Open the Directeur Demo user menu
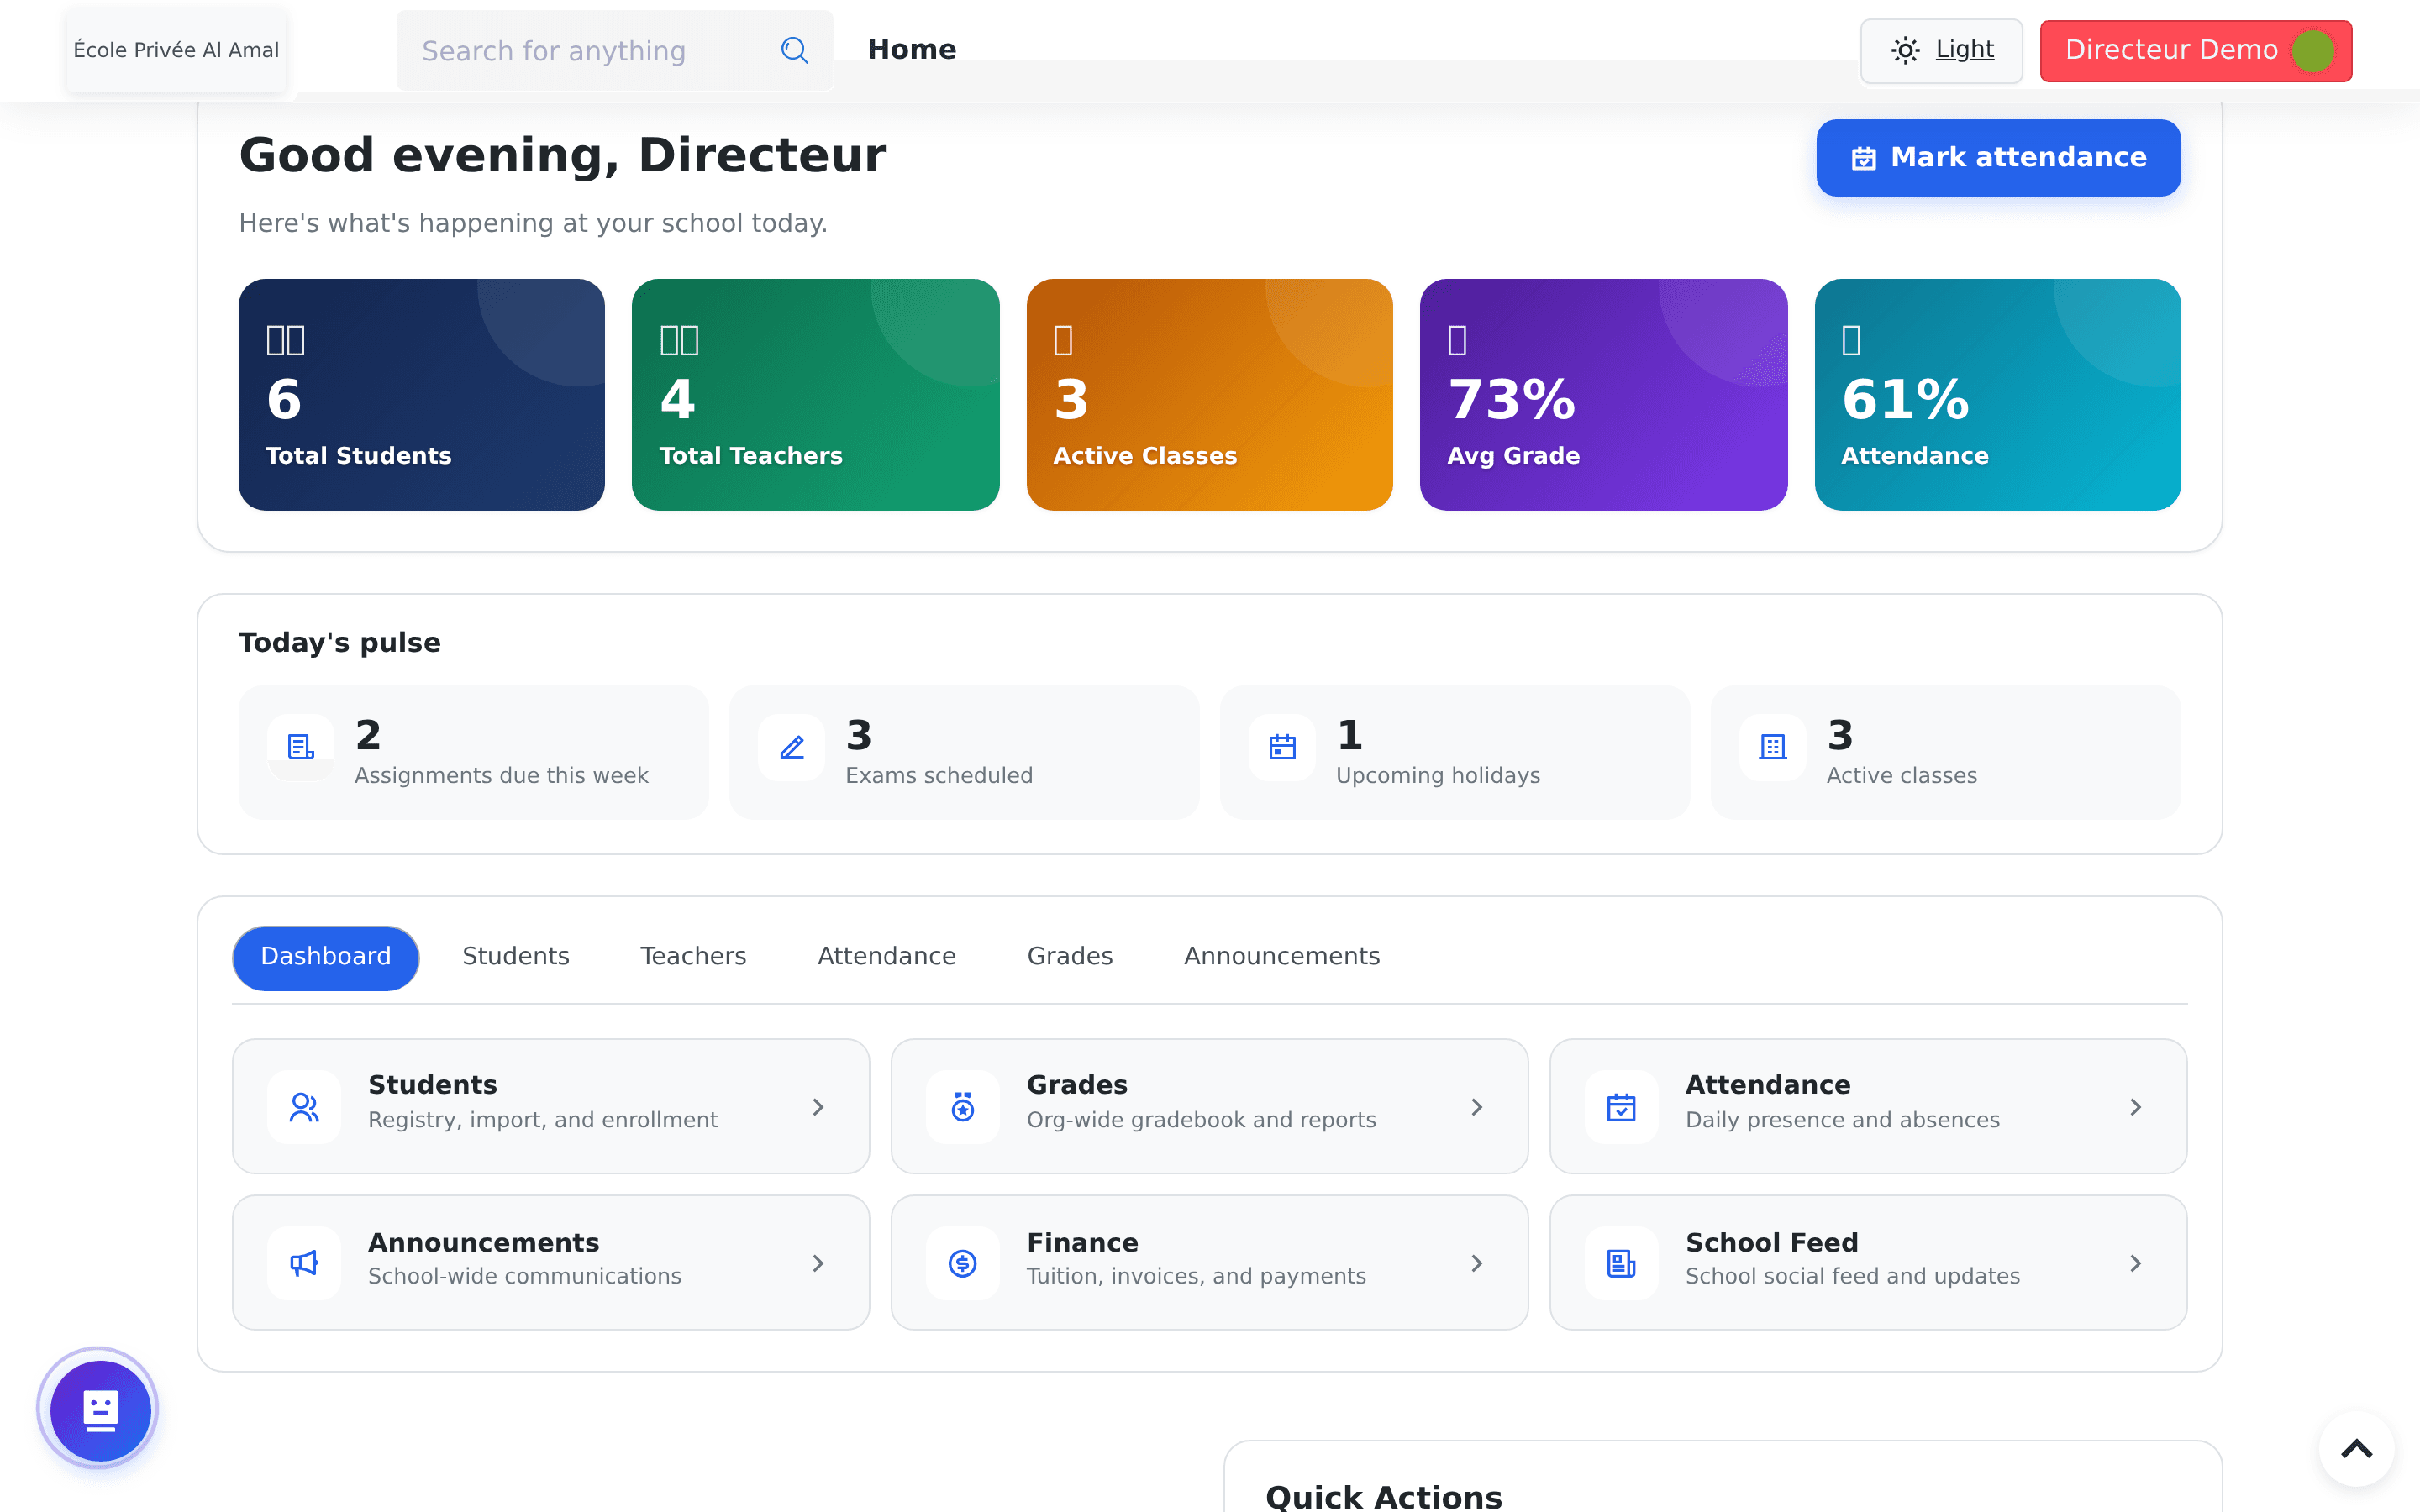 point(2196,50)
